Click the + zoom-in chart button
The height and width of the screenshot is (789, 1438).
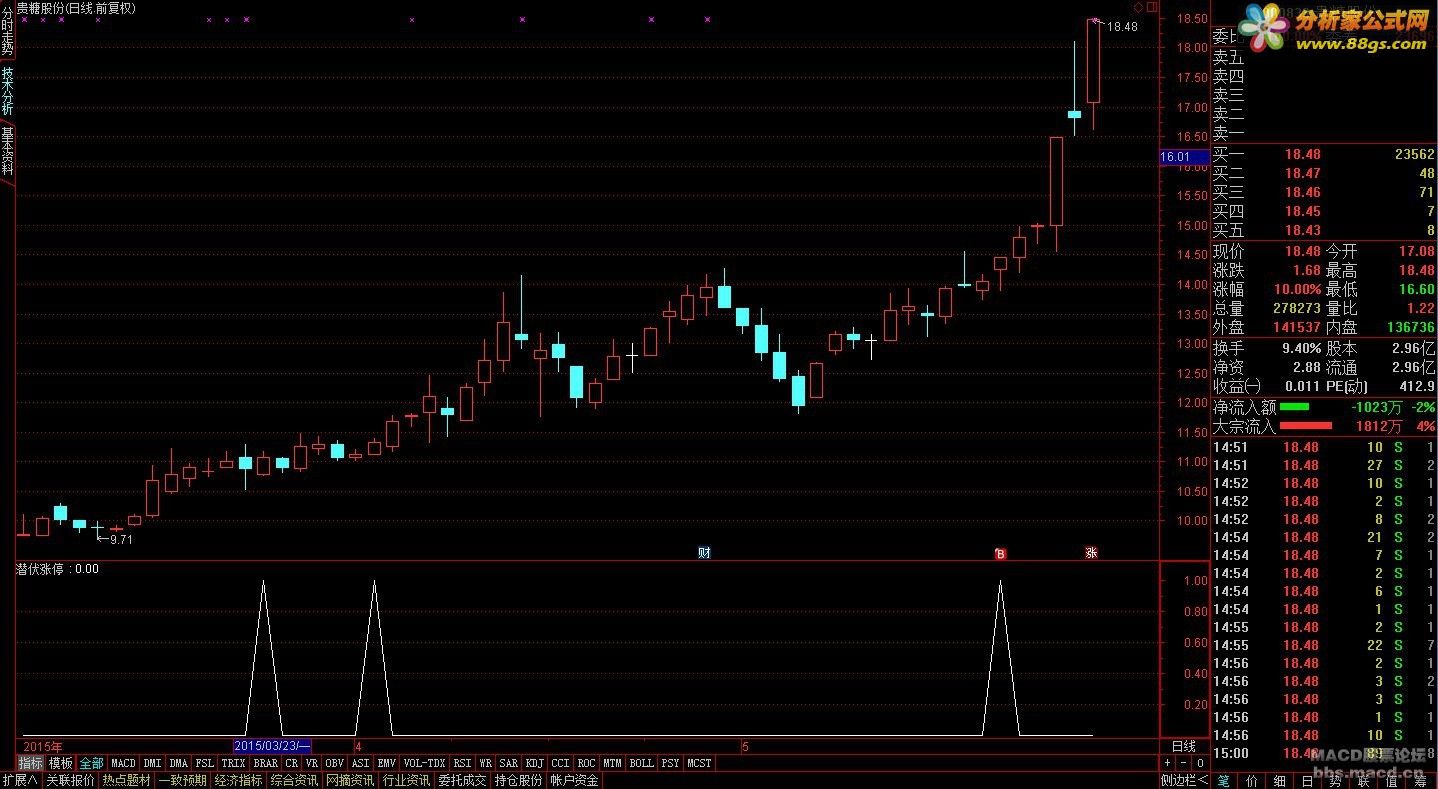tap(1167, 763)
